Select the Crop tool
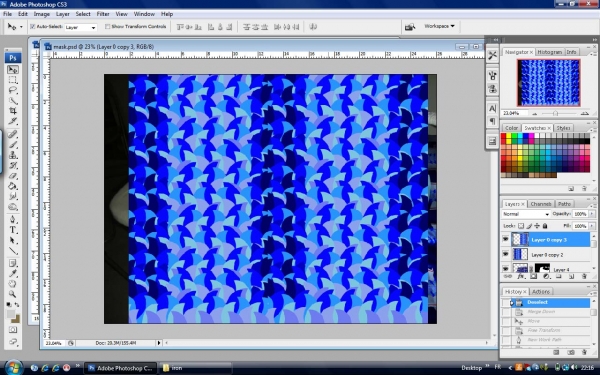 coord(13,111)
